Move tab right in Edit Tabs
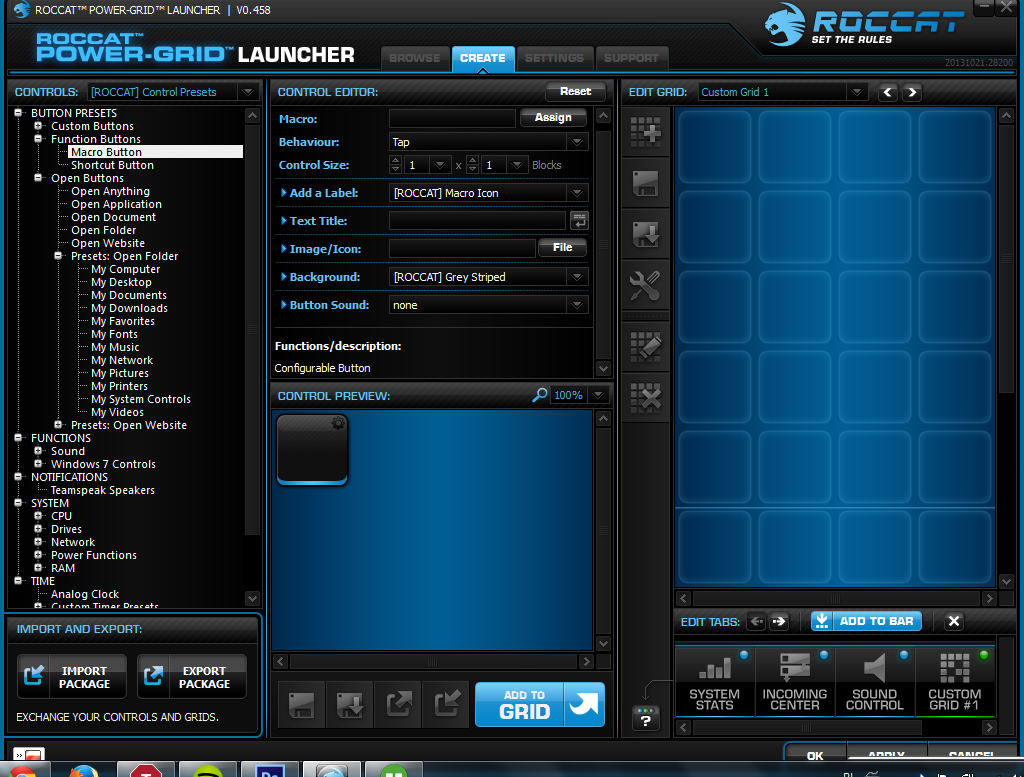The width and height of the screenshot is (1024, 777). [779, 621]
